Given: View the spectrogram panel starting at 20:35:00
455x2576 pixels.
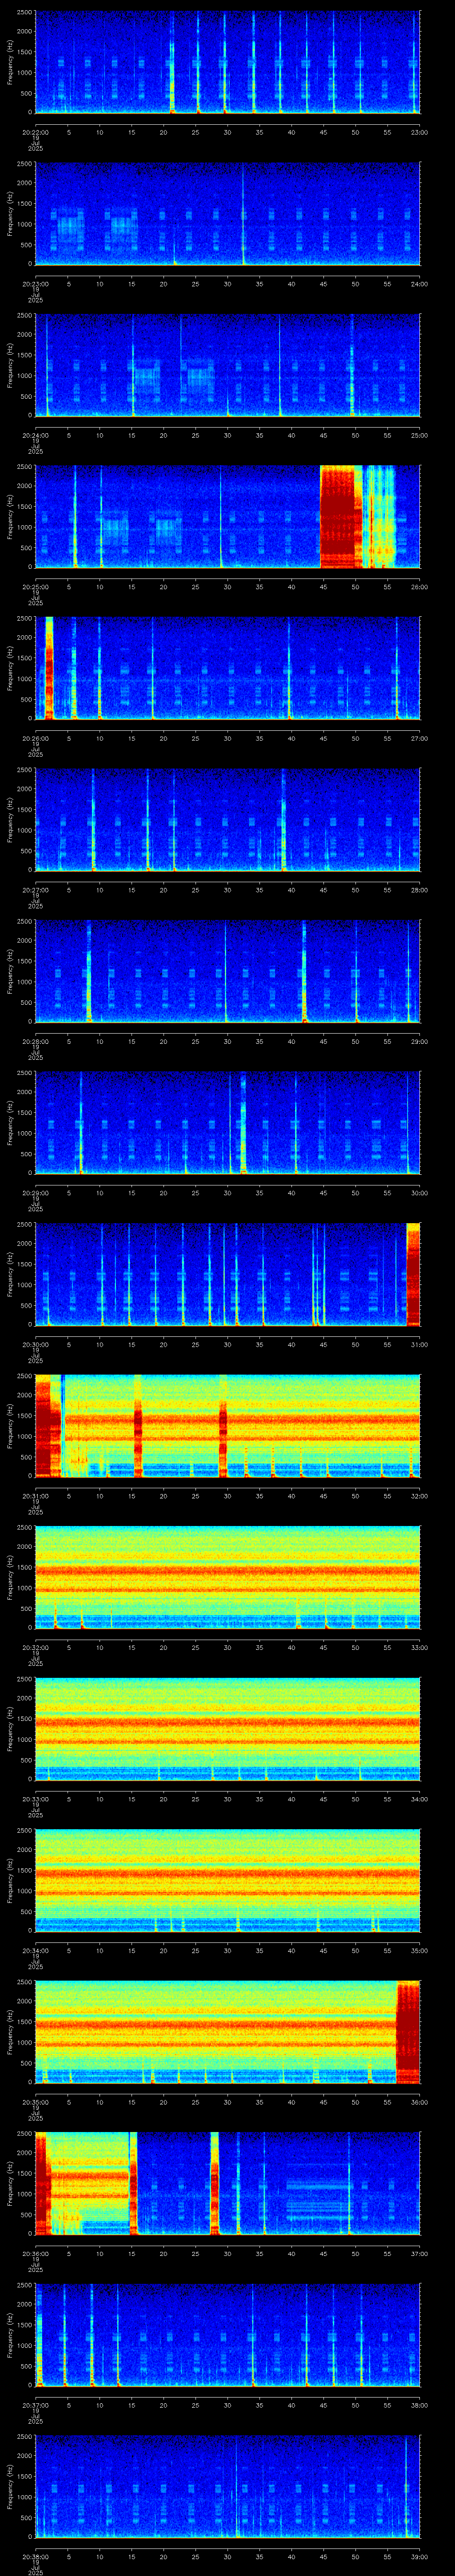Looking at the screenshot, I should 227,2032.
